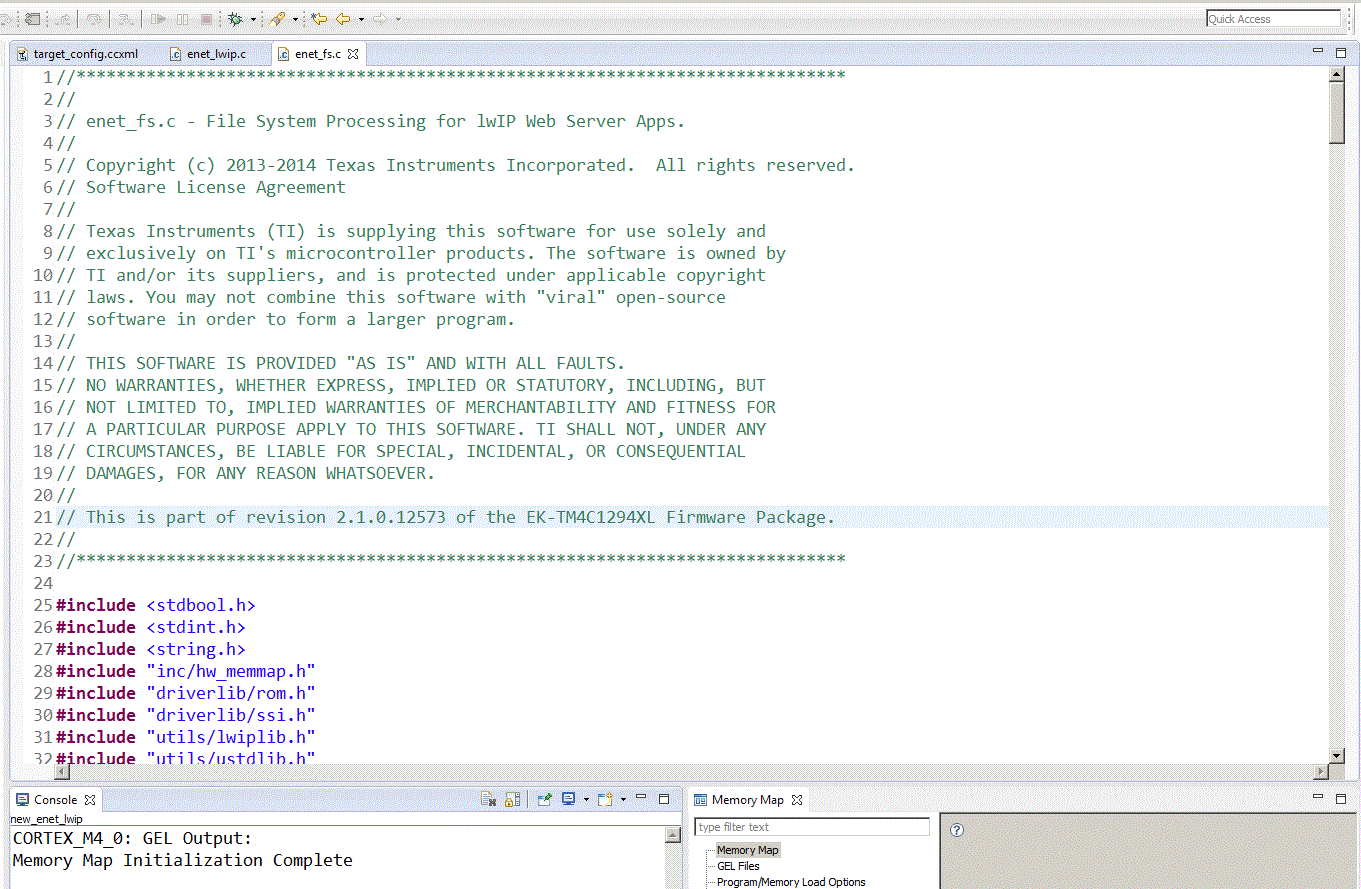Minimize the Memory Map view
This screenshot has width=1361, height=889.
point(1317,798)
